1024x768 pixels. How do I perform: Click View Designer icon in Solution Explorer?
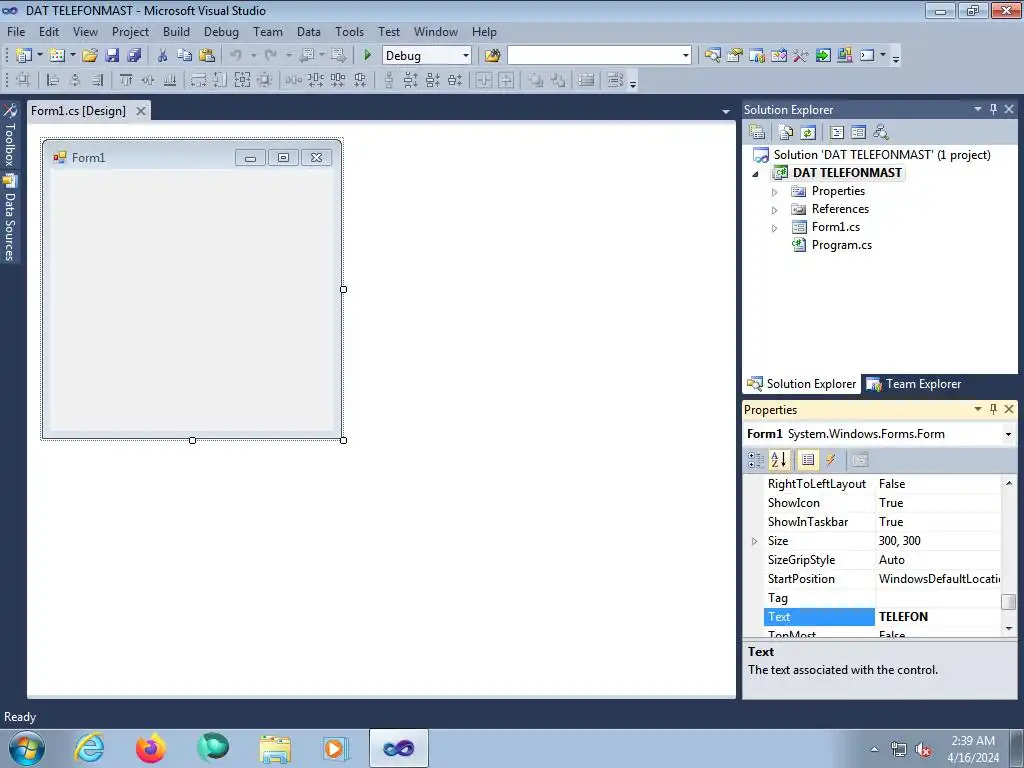point(859,133)
